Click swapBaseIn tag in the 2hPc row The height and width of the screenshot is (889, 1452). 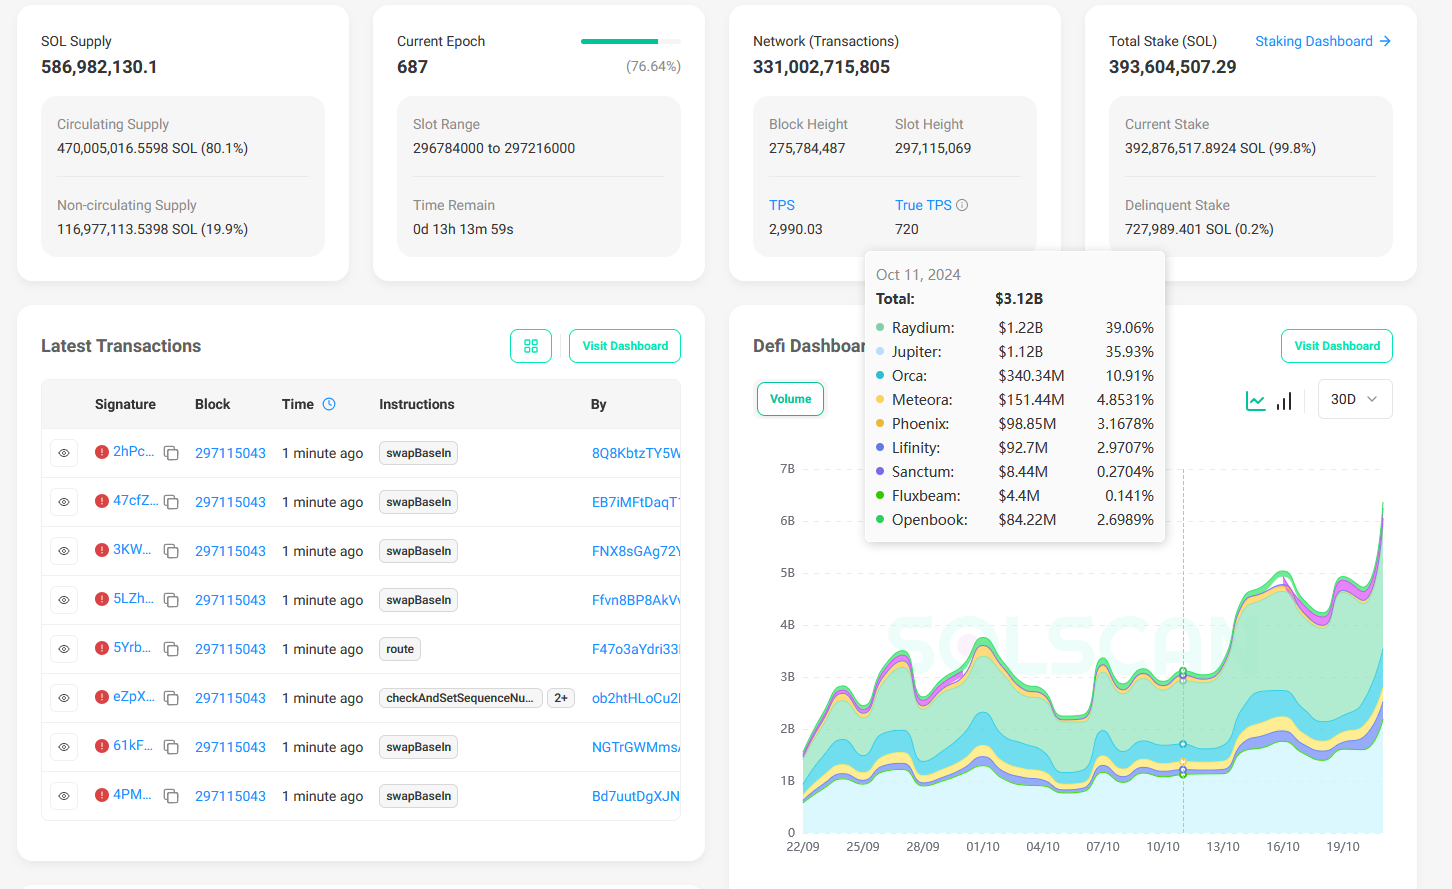[419, 453]
